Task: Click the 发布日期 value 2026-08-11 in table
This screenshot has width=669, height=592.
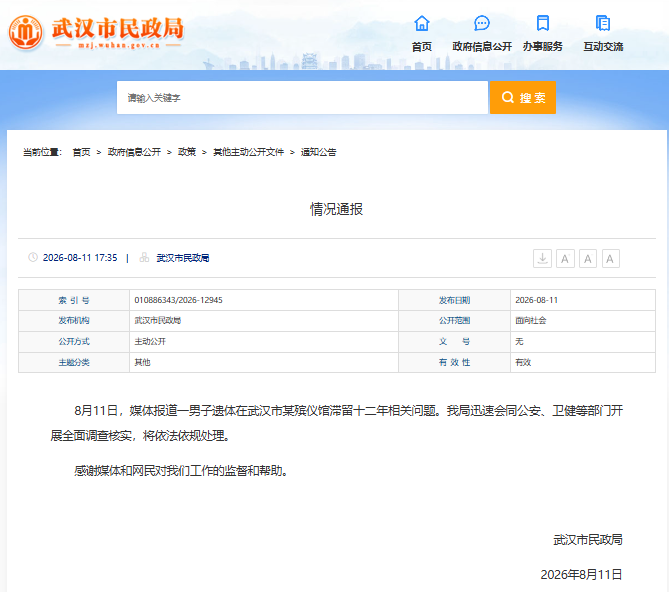Action: point(536,300)
